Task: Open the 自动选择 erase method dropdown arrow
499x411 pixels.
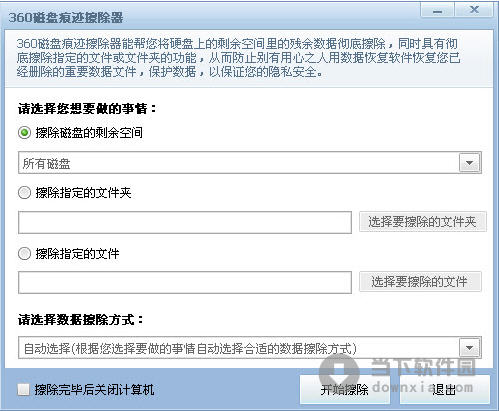Action: (469, 348)
